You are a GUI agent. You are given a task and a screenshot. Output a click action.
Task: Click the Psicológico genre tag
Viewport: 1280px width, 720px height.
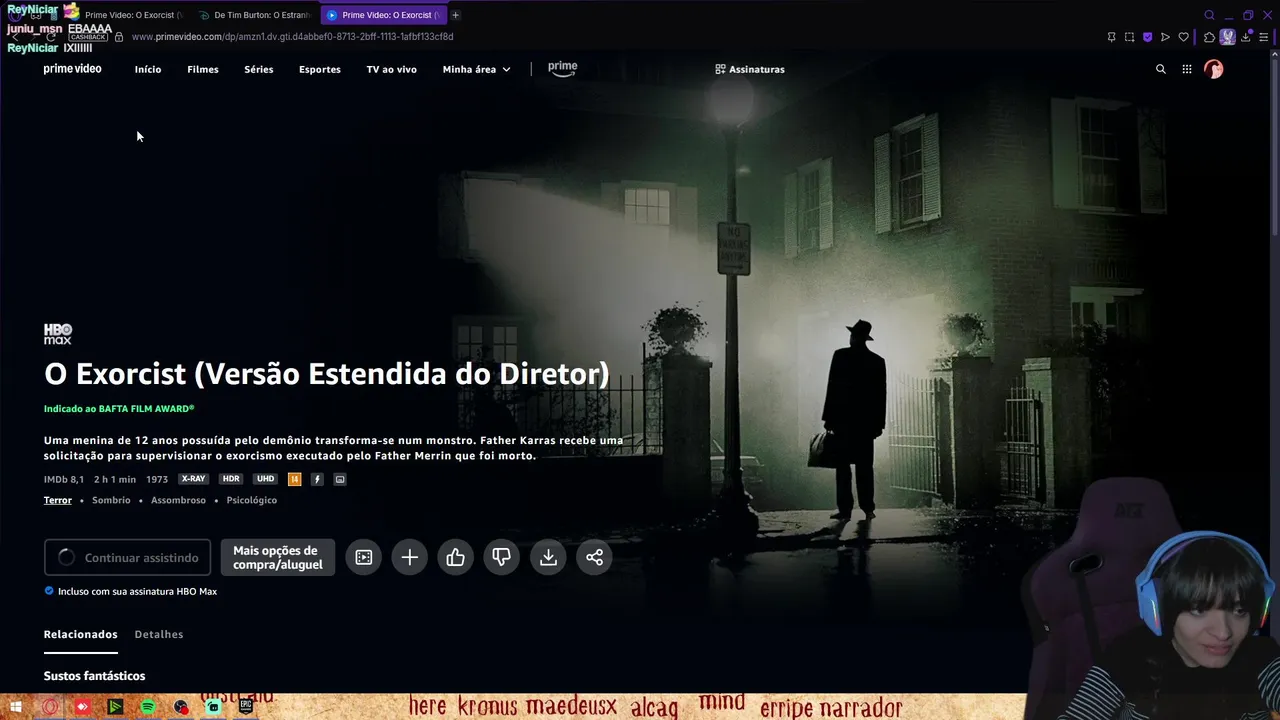click(x=252, y=500)
